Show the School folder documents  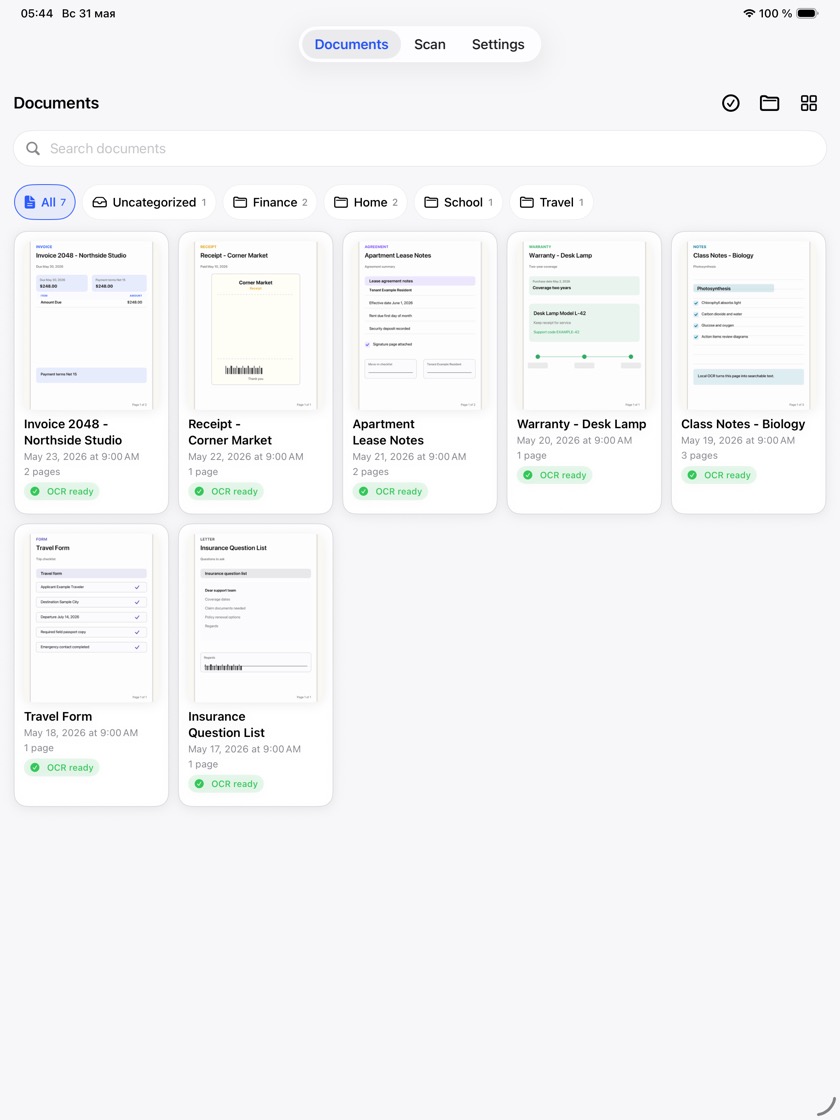[x=459, y=202]
